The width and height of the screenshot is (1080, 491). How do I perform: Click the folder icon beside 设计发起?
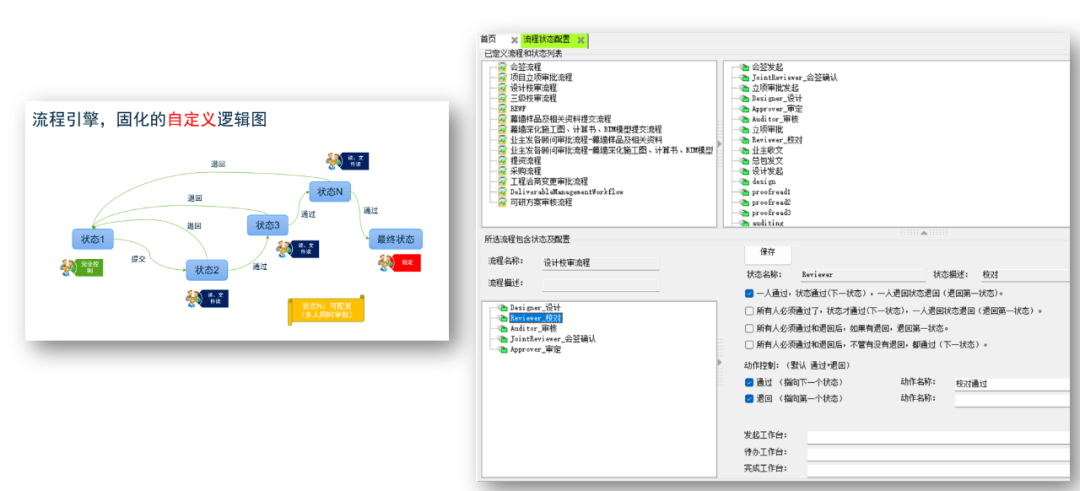click(745, 171)
